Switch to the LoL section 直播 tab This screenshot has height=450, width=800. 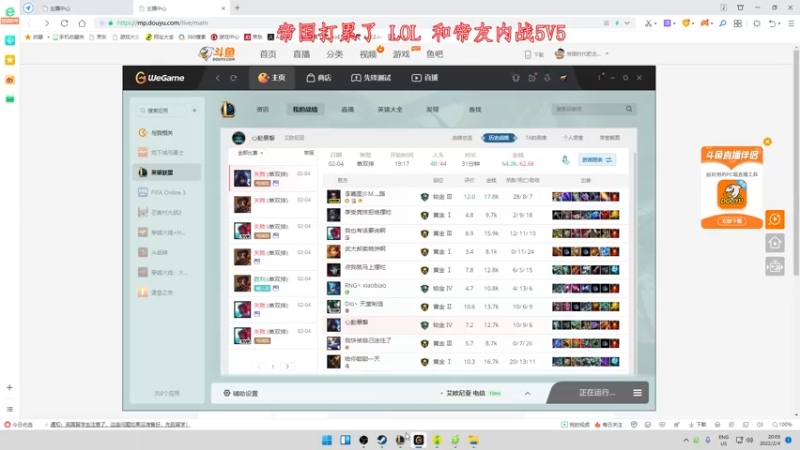347,109
